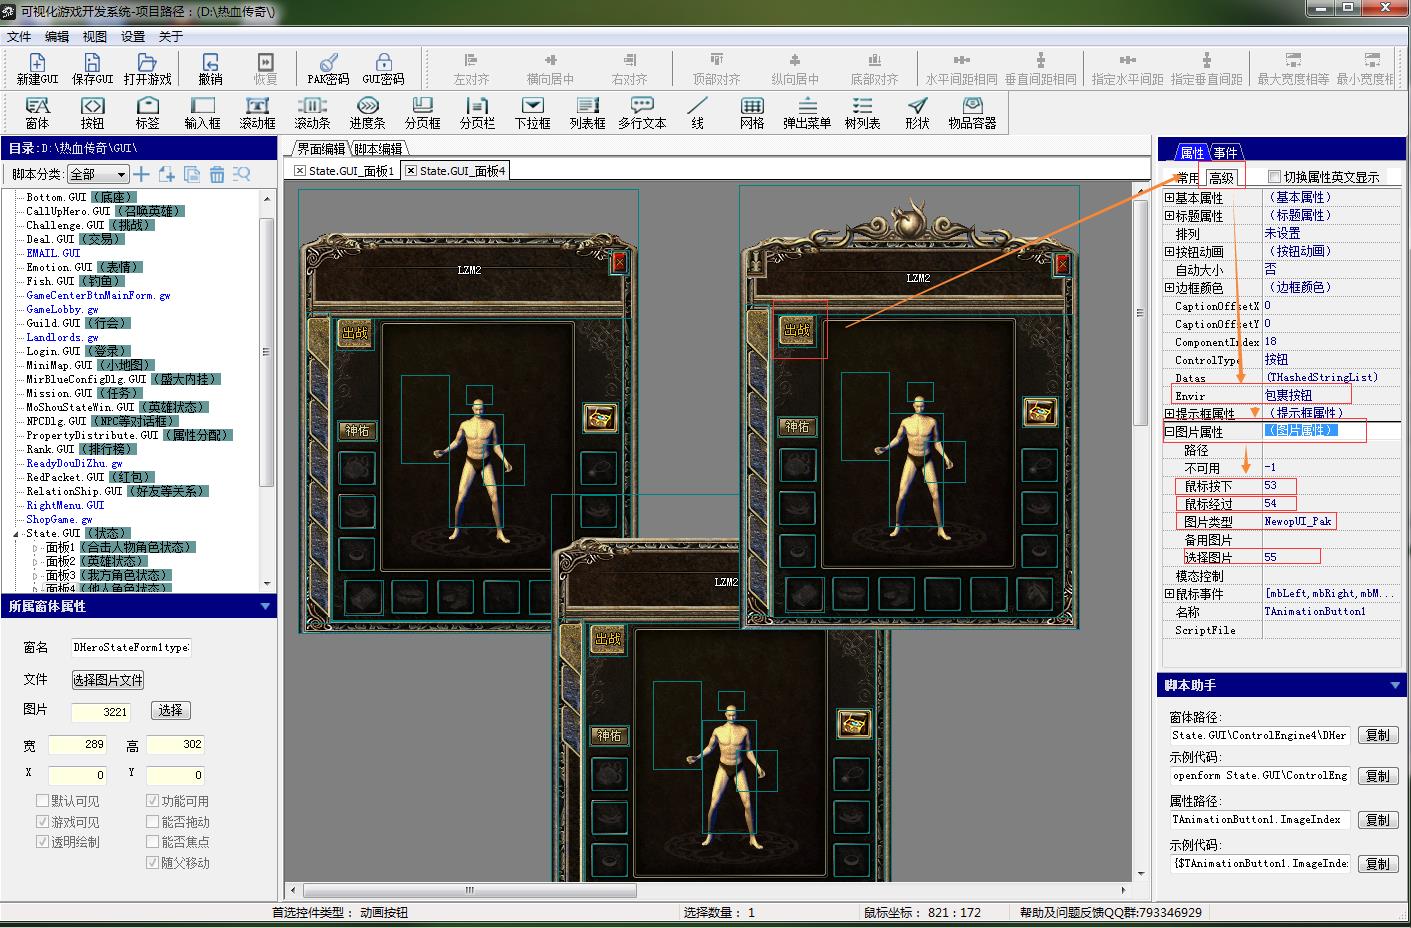The height and width of the screenshot is (928, 1411).
Task: Toggle the 游戏可见 checkbox
Action: (42, 822)
